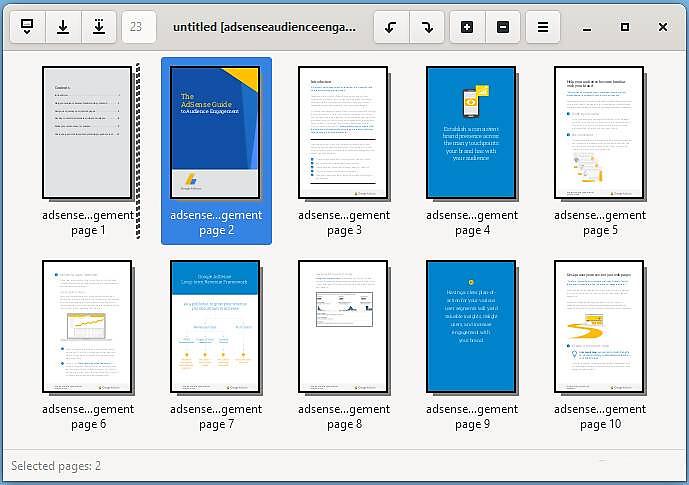Click the 'page 6' label text
The image size is (689, 485).
pos(88,424)
